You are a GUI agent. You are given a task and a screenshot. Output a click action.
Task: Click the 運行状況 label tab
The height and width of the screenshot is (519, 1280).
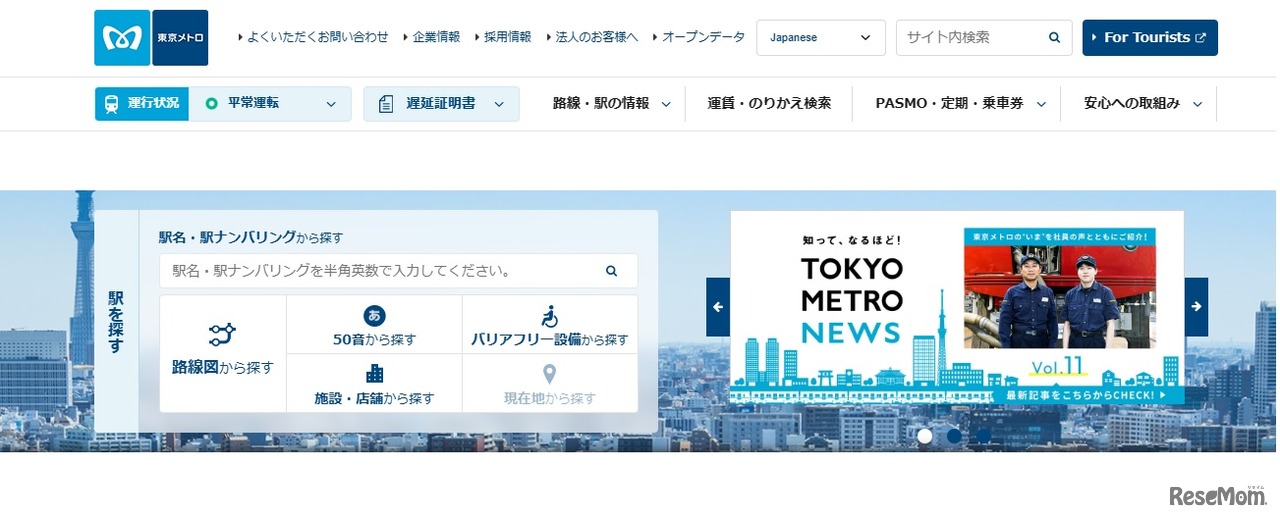[x=142, y=104]
